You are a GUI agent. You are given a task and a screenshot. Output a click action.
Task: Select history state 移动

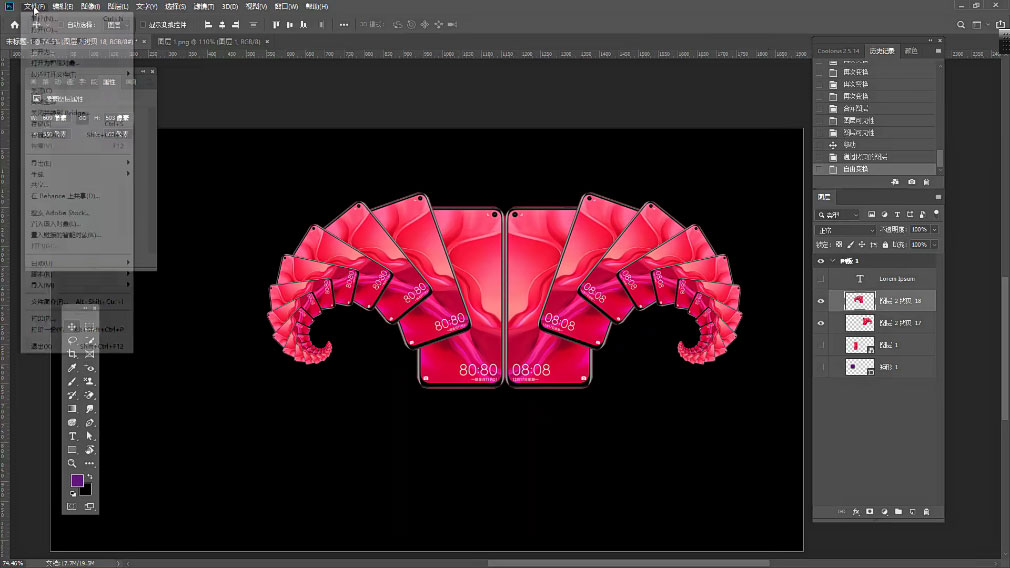pyautogui.click(x=850, y=145)
